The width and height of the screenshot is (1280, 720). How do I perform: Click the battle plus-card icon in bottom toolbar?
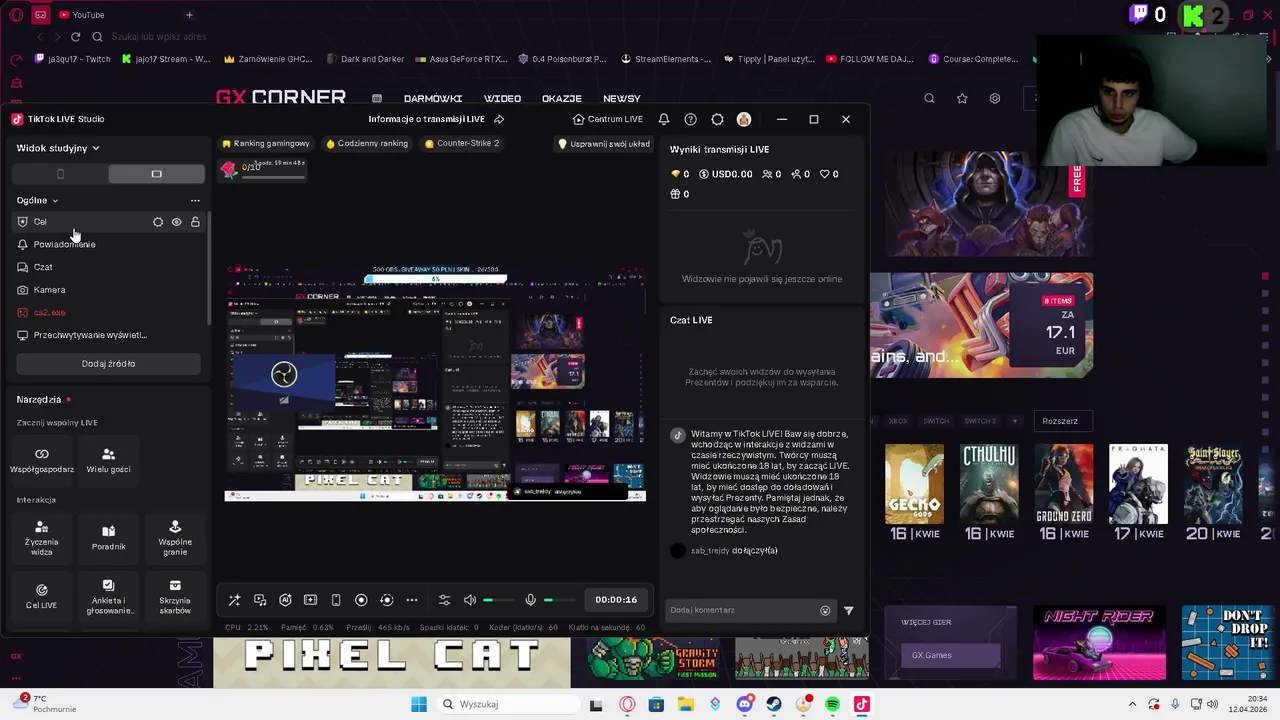point(310,600)
